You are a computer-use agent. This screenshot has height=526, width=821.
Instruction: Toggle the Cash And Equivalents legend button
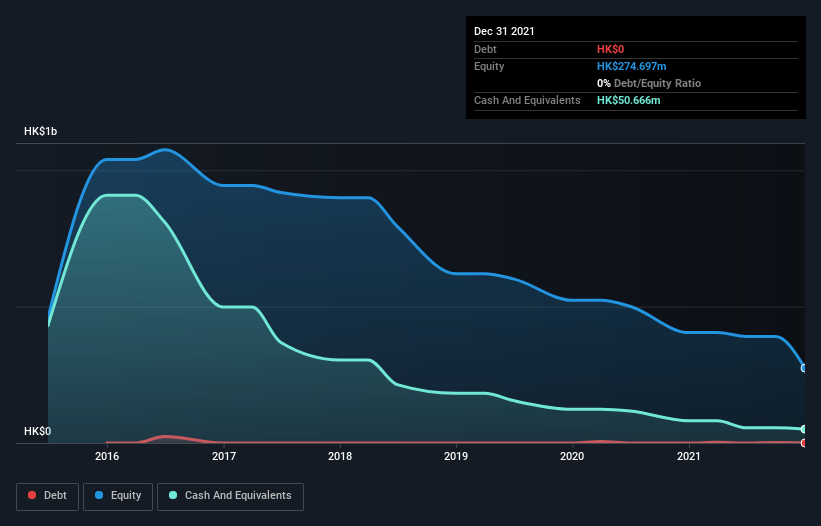tap(230, 496)
